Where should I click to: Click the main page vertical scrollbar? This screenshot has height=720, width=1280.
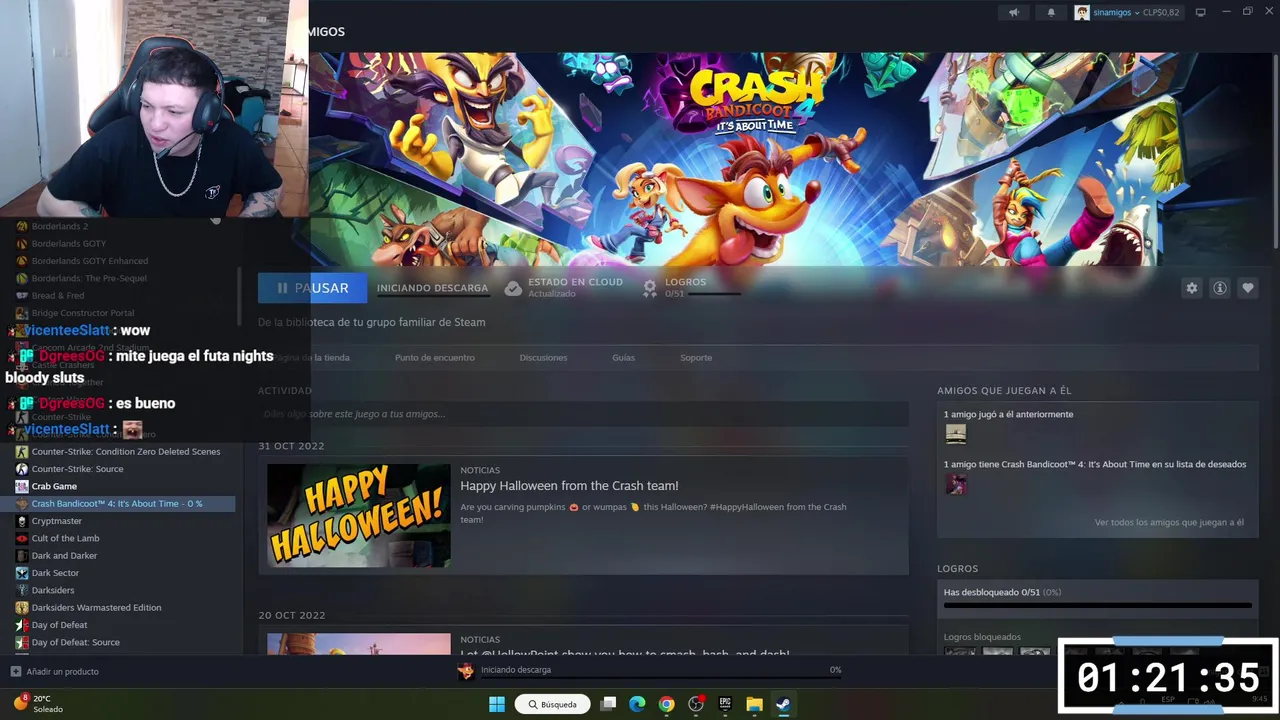[1275, 150]
